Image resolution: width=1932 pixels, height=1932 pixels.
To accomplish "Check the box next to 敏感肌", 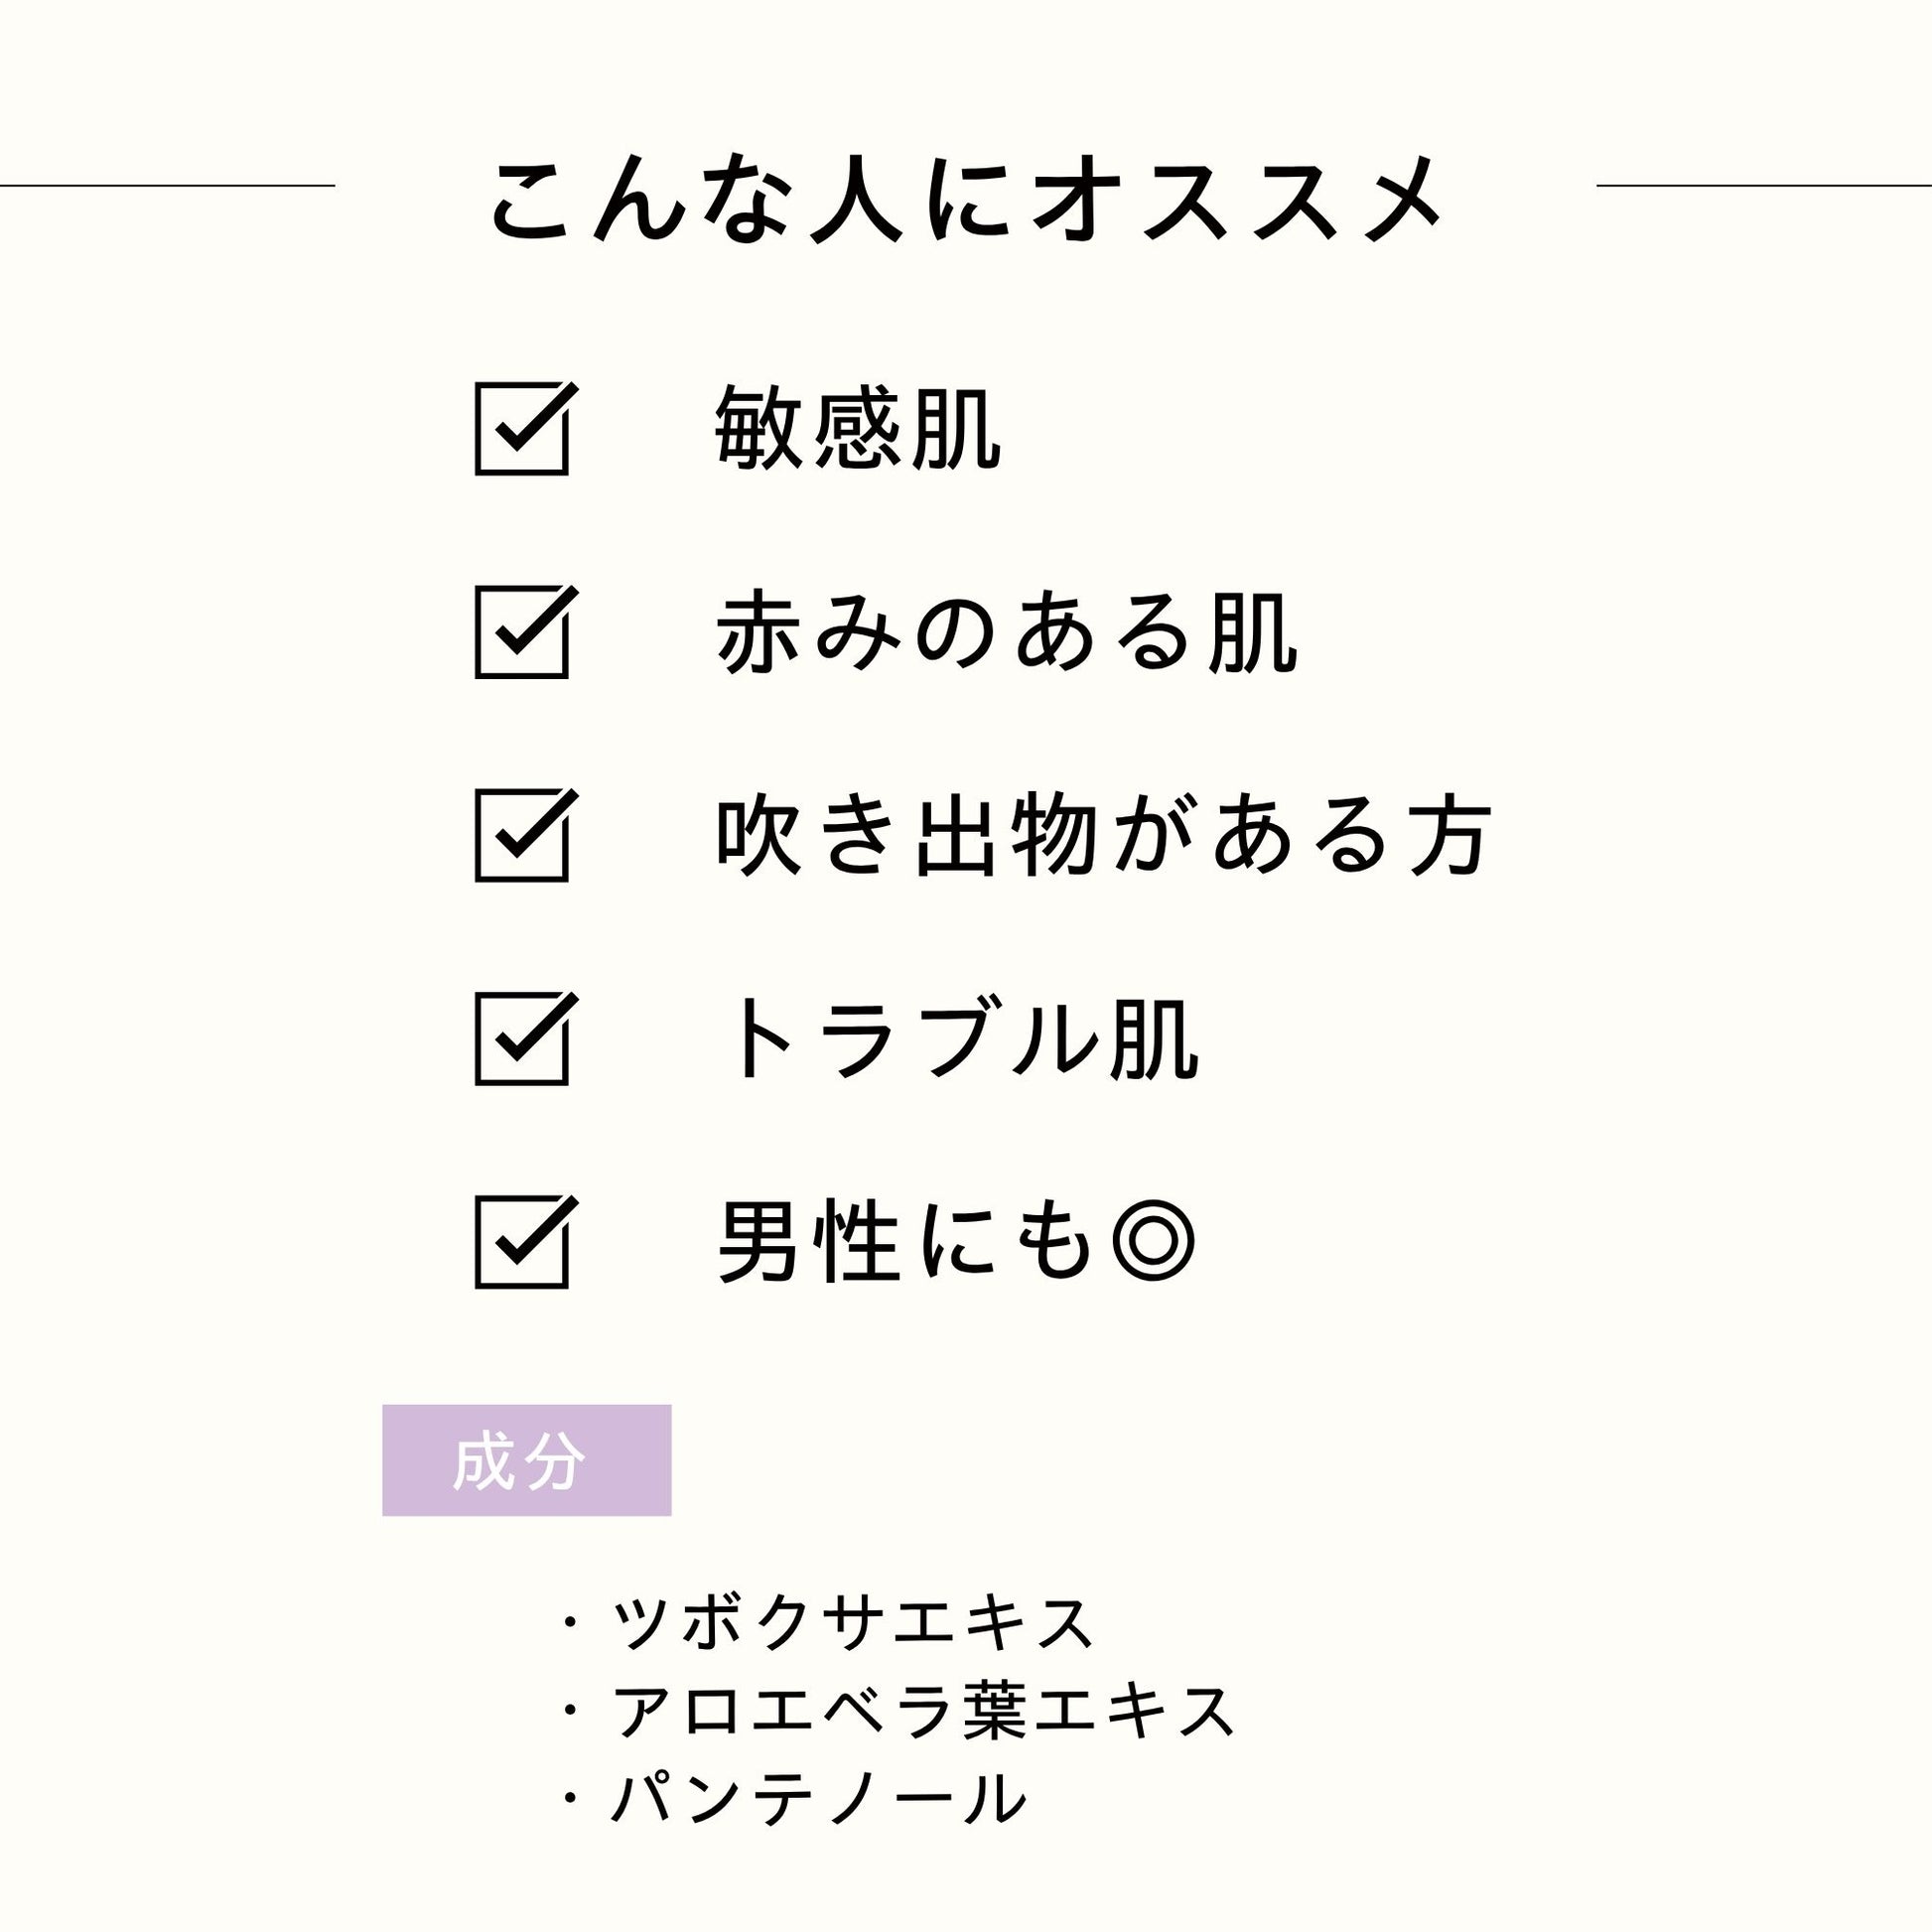I will coord(522,429).
